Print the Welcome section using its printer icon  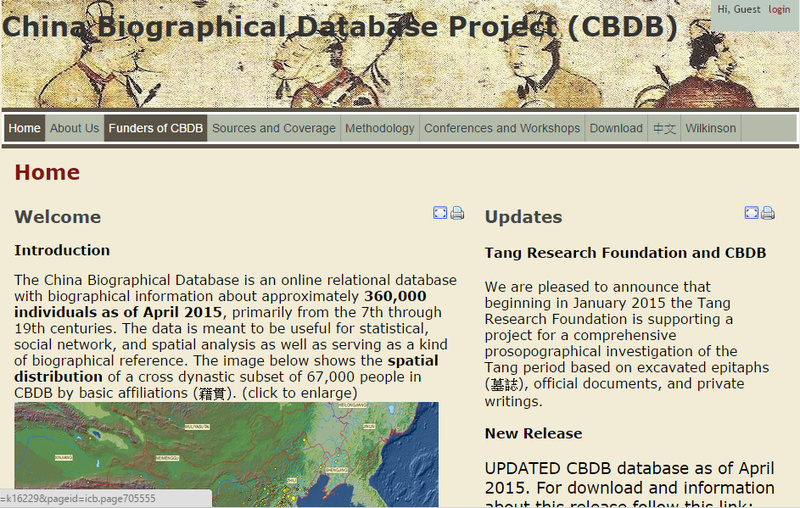click(457, 213)
